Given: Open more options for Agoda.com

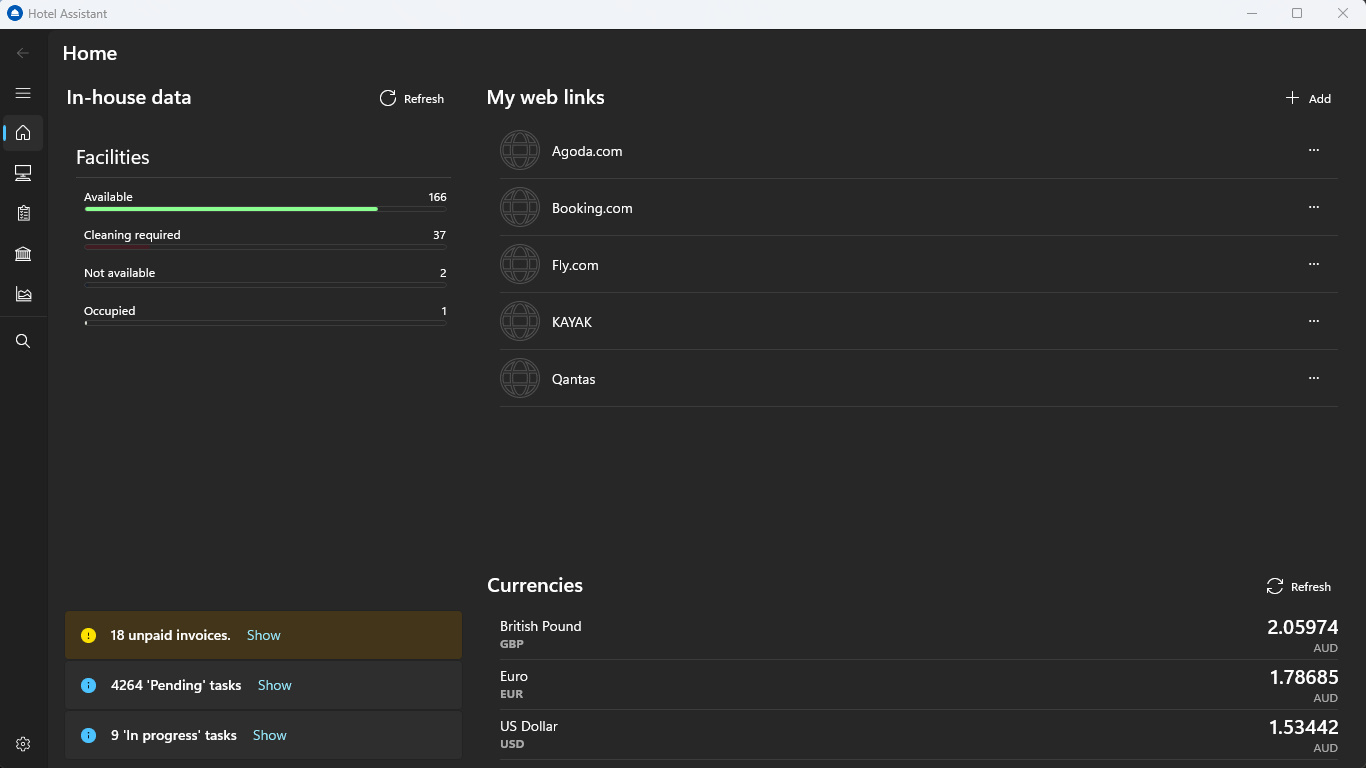Looking at the screenshot, I should 1314,150.
